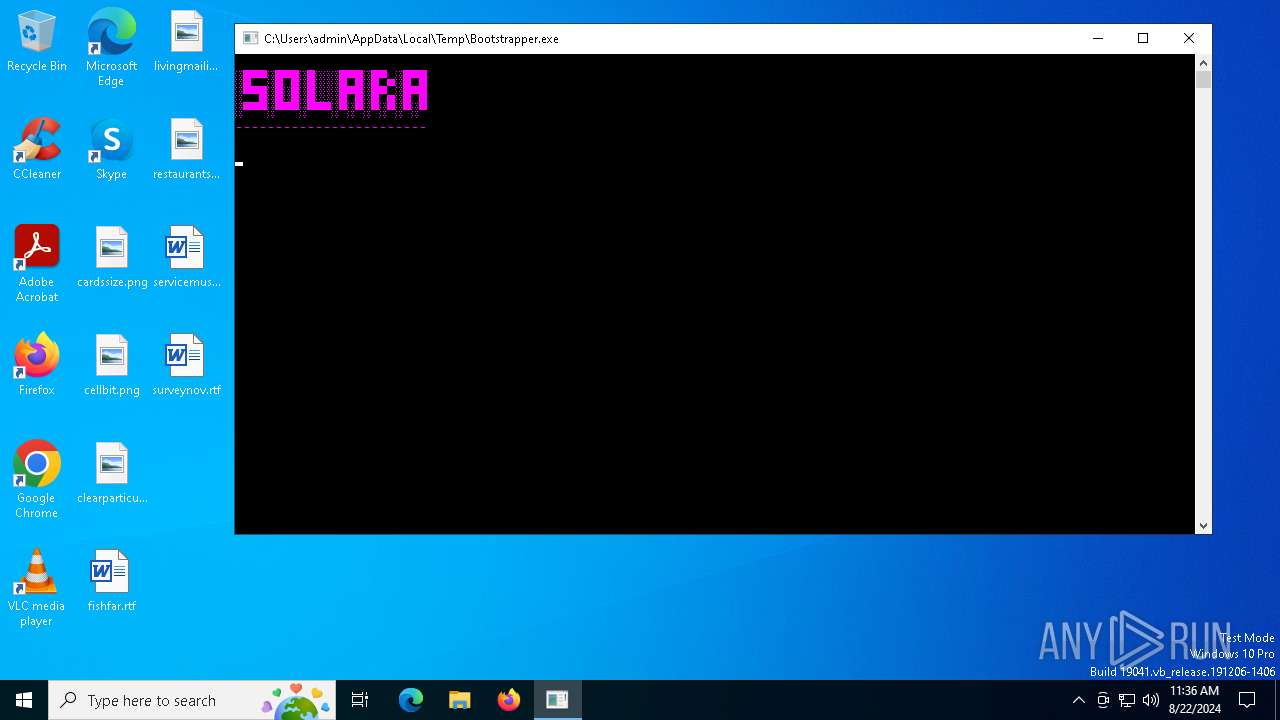
Task: Open network status tray icon
Action: (x=1127, y=700)
